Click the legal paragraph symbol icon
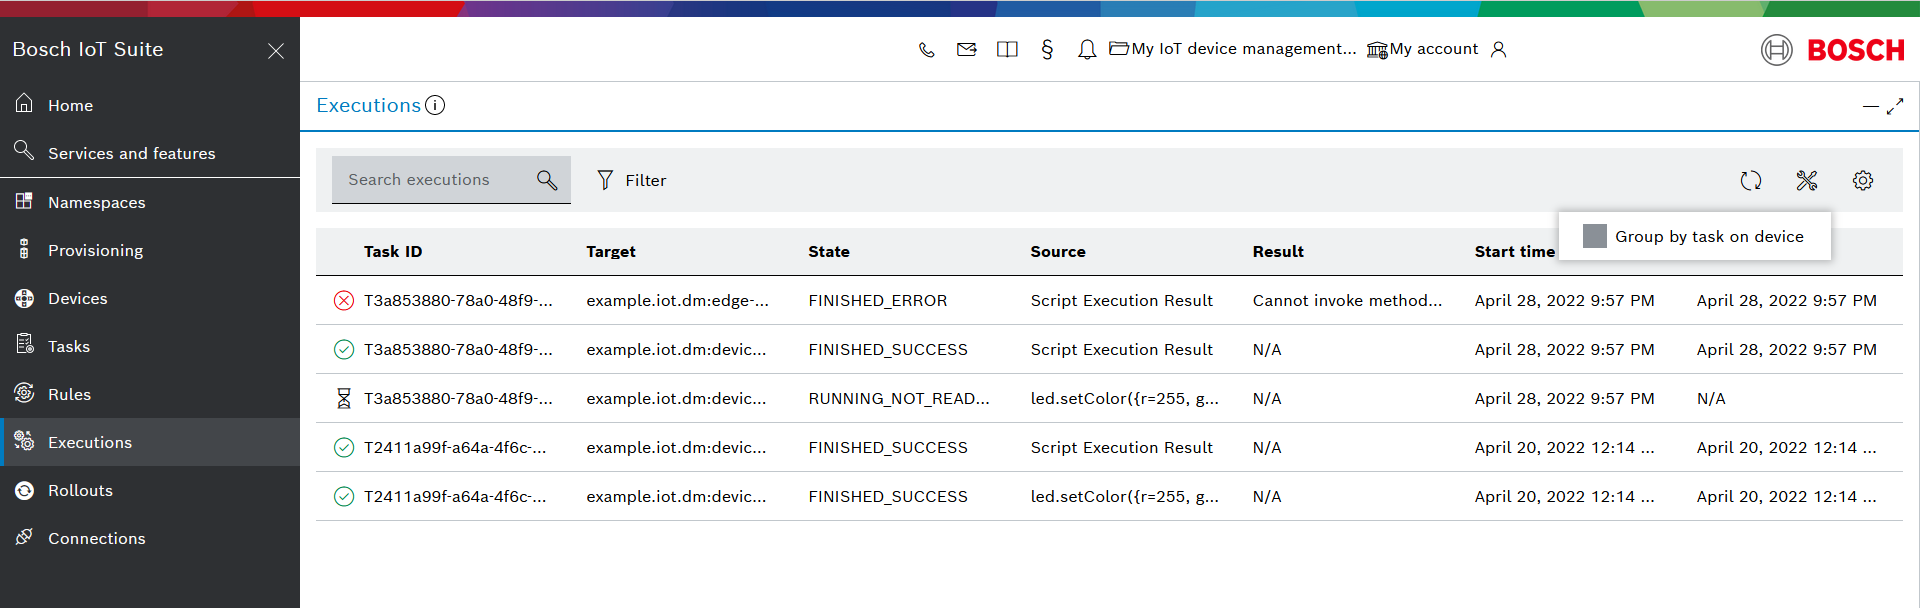Screen dimensions: 1920x608 pos(1047,49)
